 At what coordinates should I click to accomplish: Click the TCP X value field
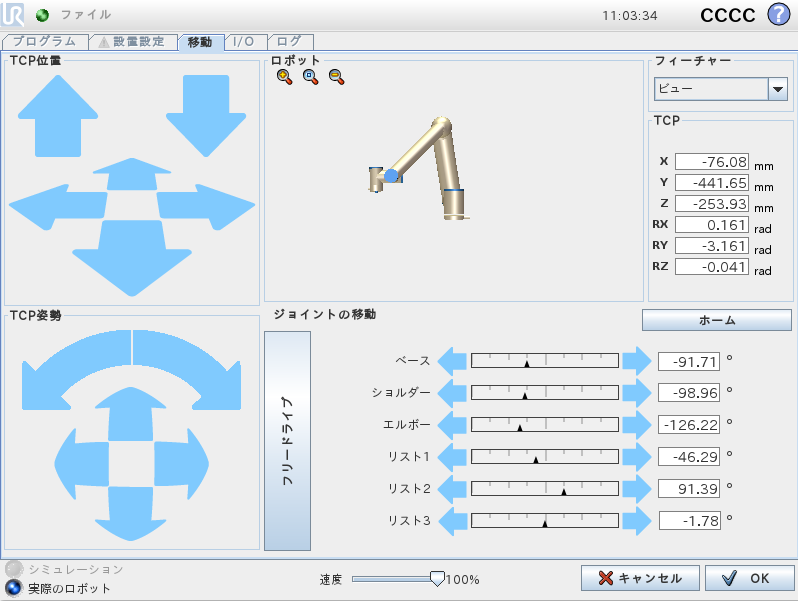711,162
